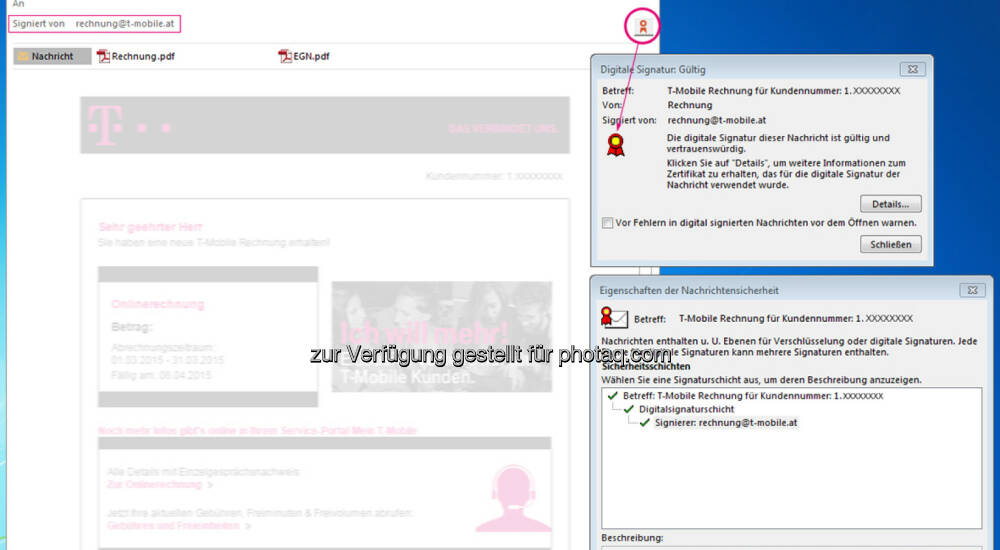Select the Nachricht message tab
The height and width of the screenshot is (550, 1000).
coord(52,57)
